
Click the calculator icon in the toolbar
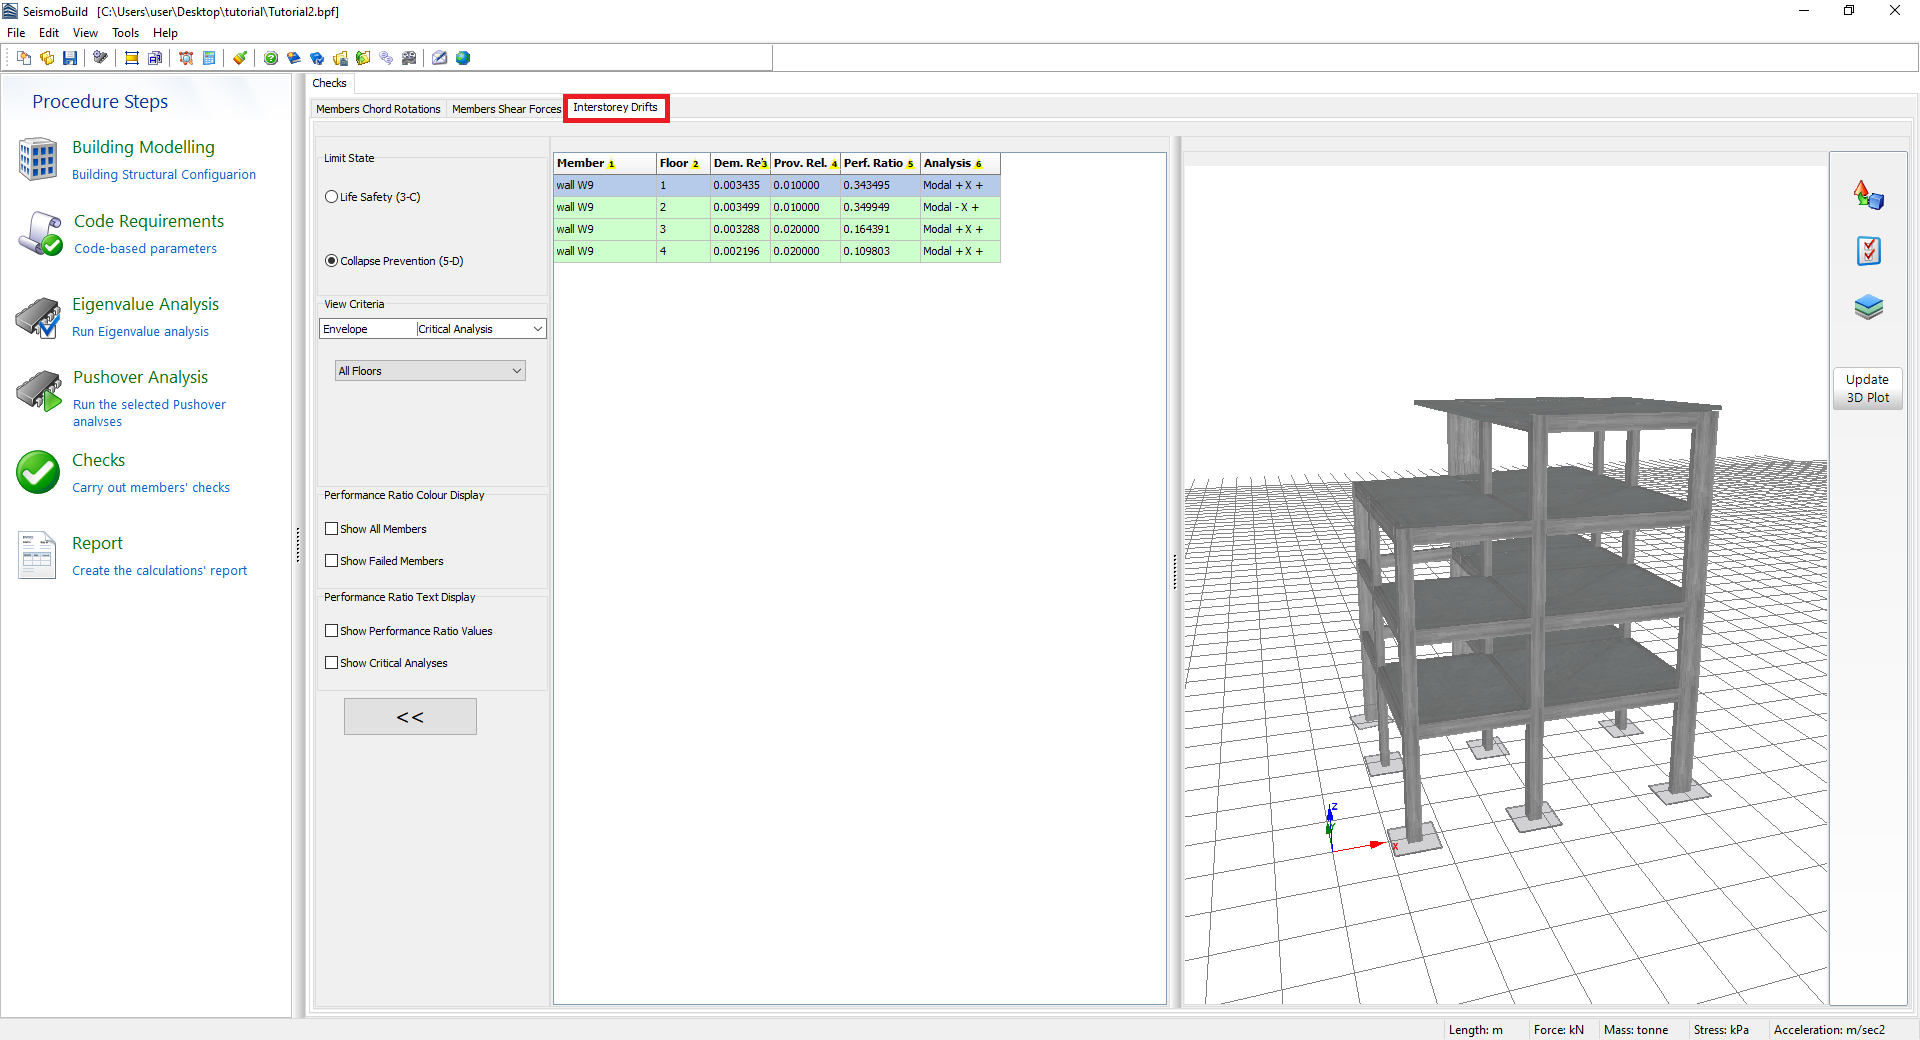(208, 58)
